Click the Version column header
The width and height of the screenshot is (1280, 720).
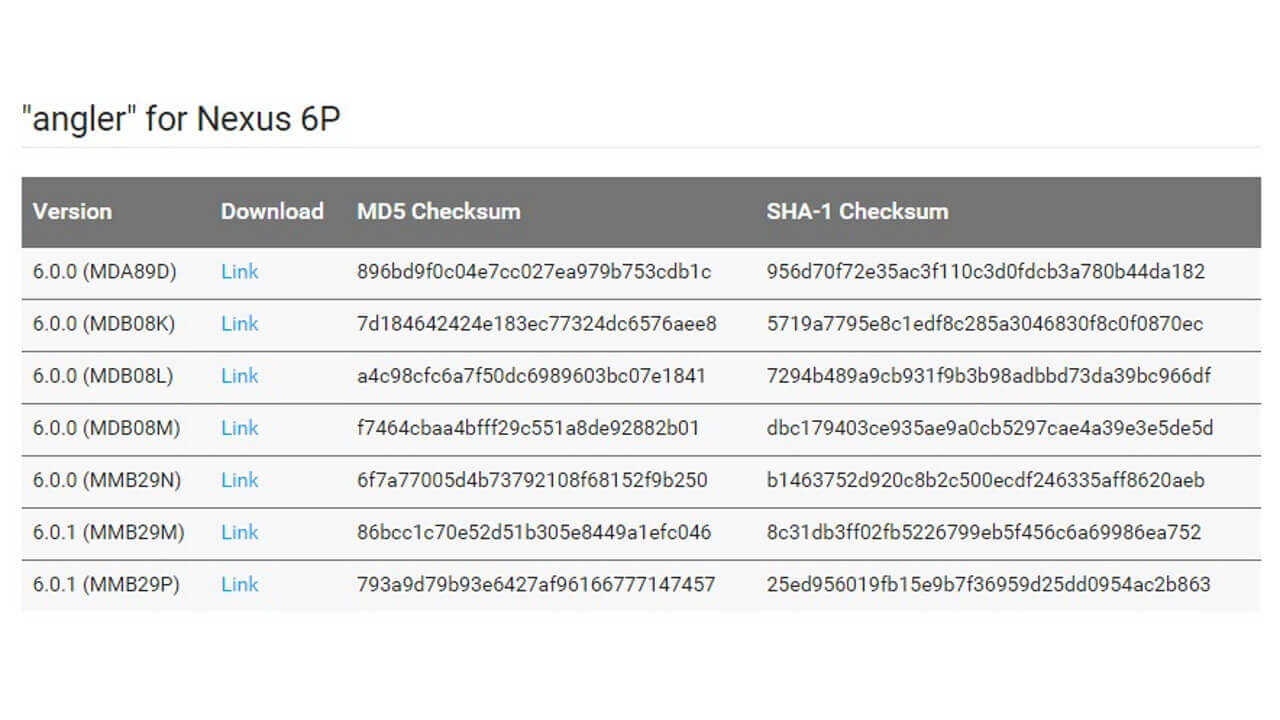coord(72,211)
